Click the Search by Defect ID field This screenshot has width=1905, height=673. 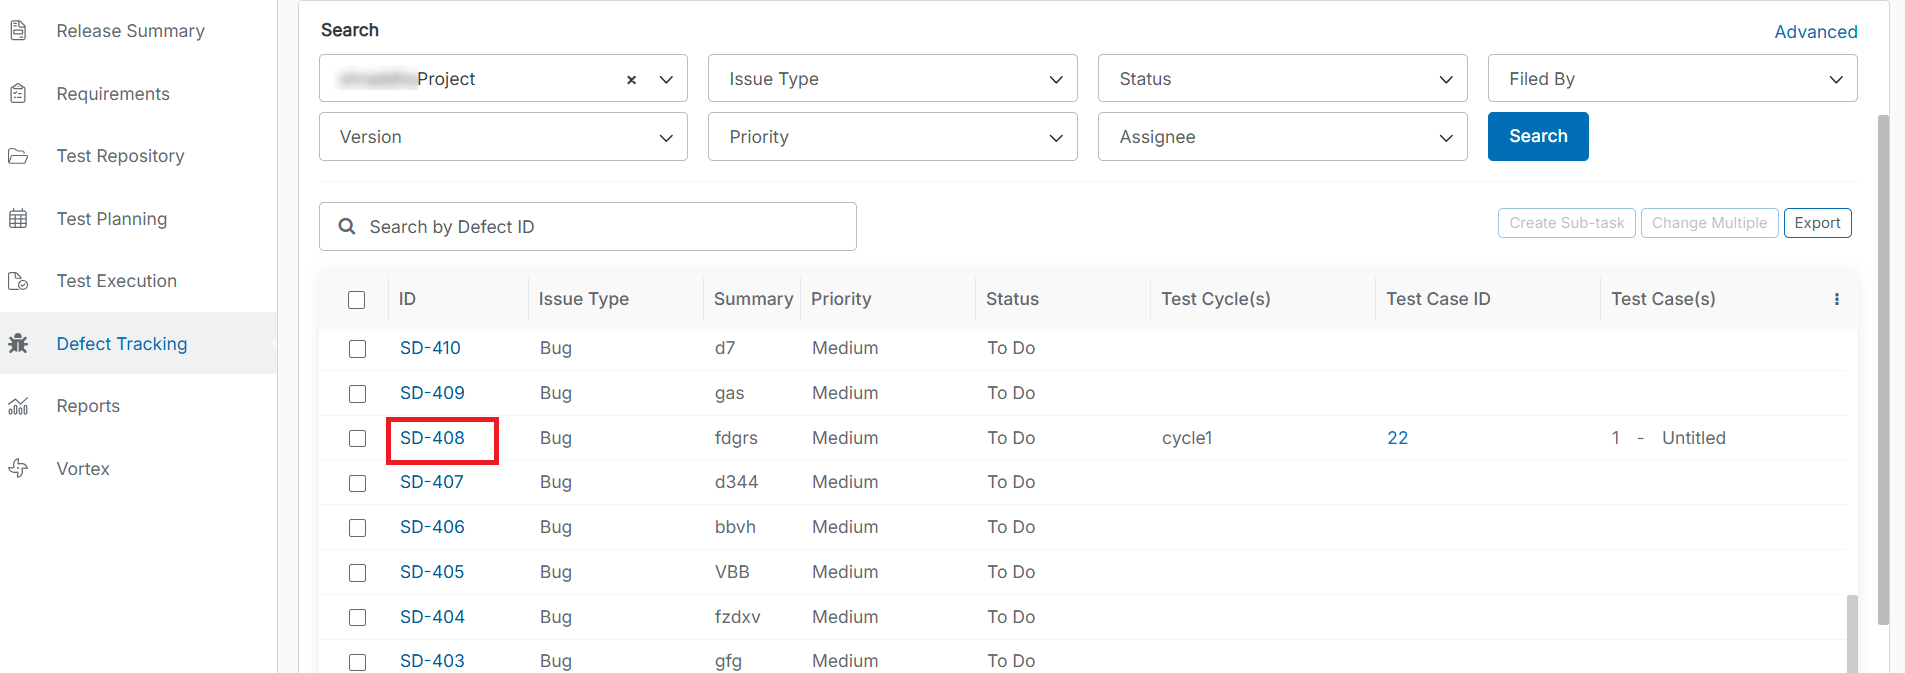(x=600, y=227)
